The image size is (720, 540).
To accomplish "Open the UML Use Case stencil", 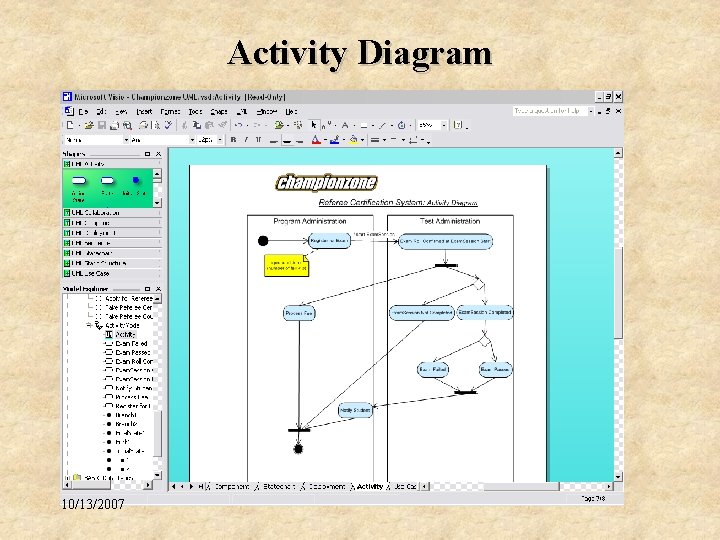I will coord(112,273).
